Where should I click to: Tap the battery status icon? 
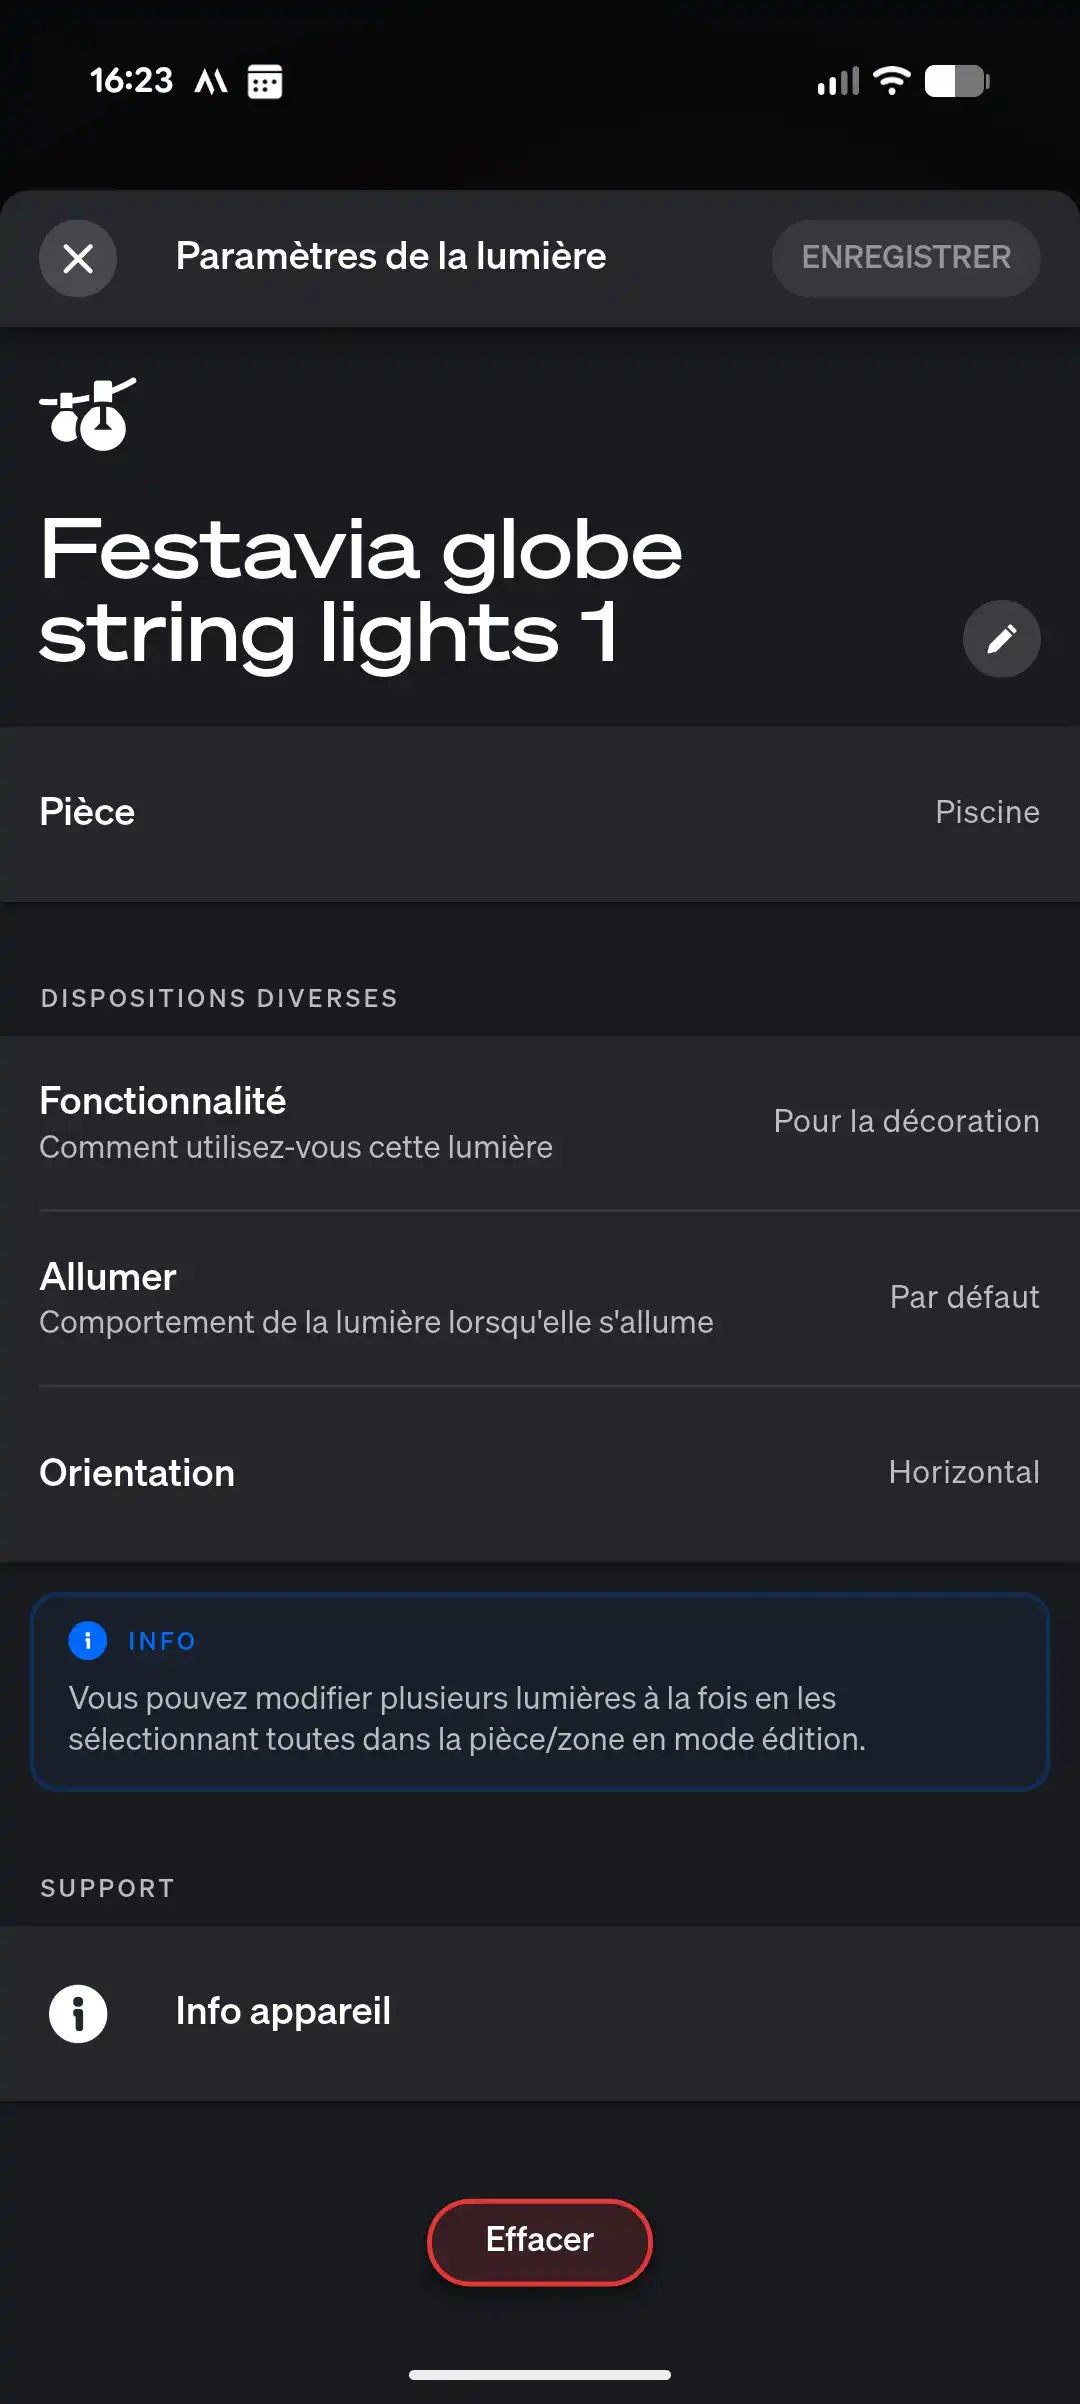[956, 81]
